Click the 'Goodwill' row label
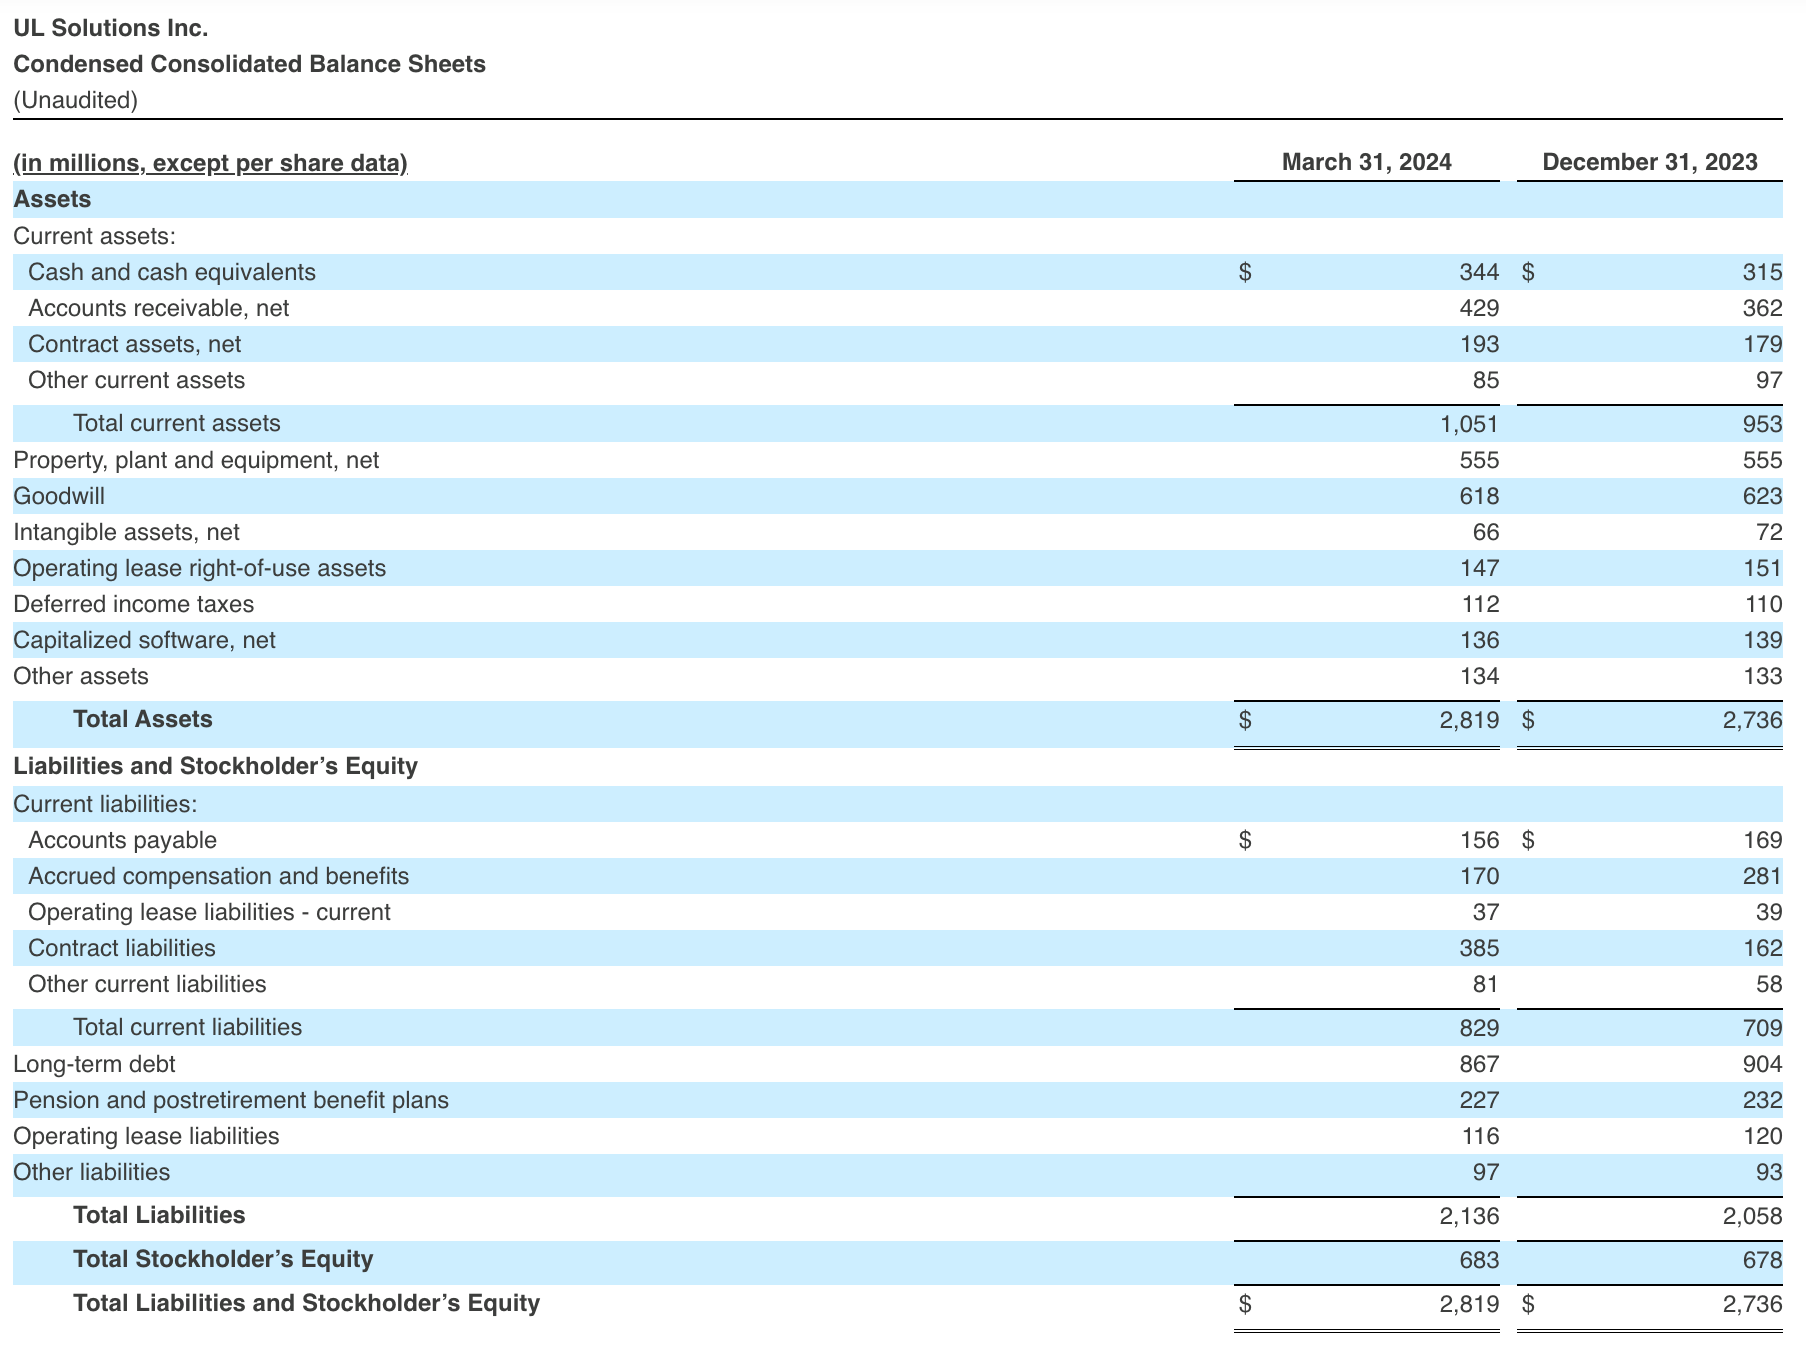 coord(59,496)
